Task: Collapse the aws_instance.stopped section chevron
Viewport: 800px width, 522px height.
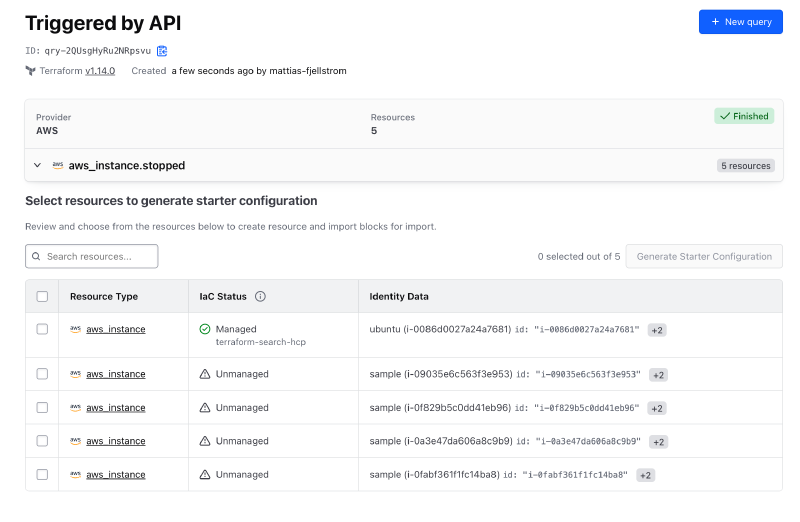Action: [37, 166]
